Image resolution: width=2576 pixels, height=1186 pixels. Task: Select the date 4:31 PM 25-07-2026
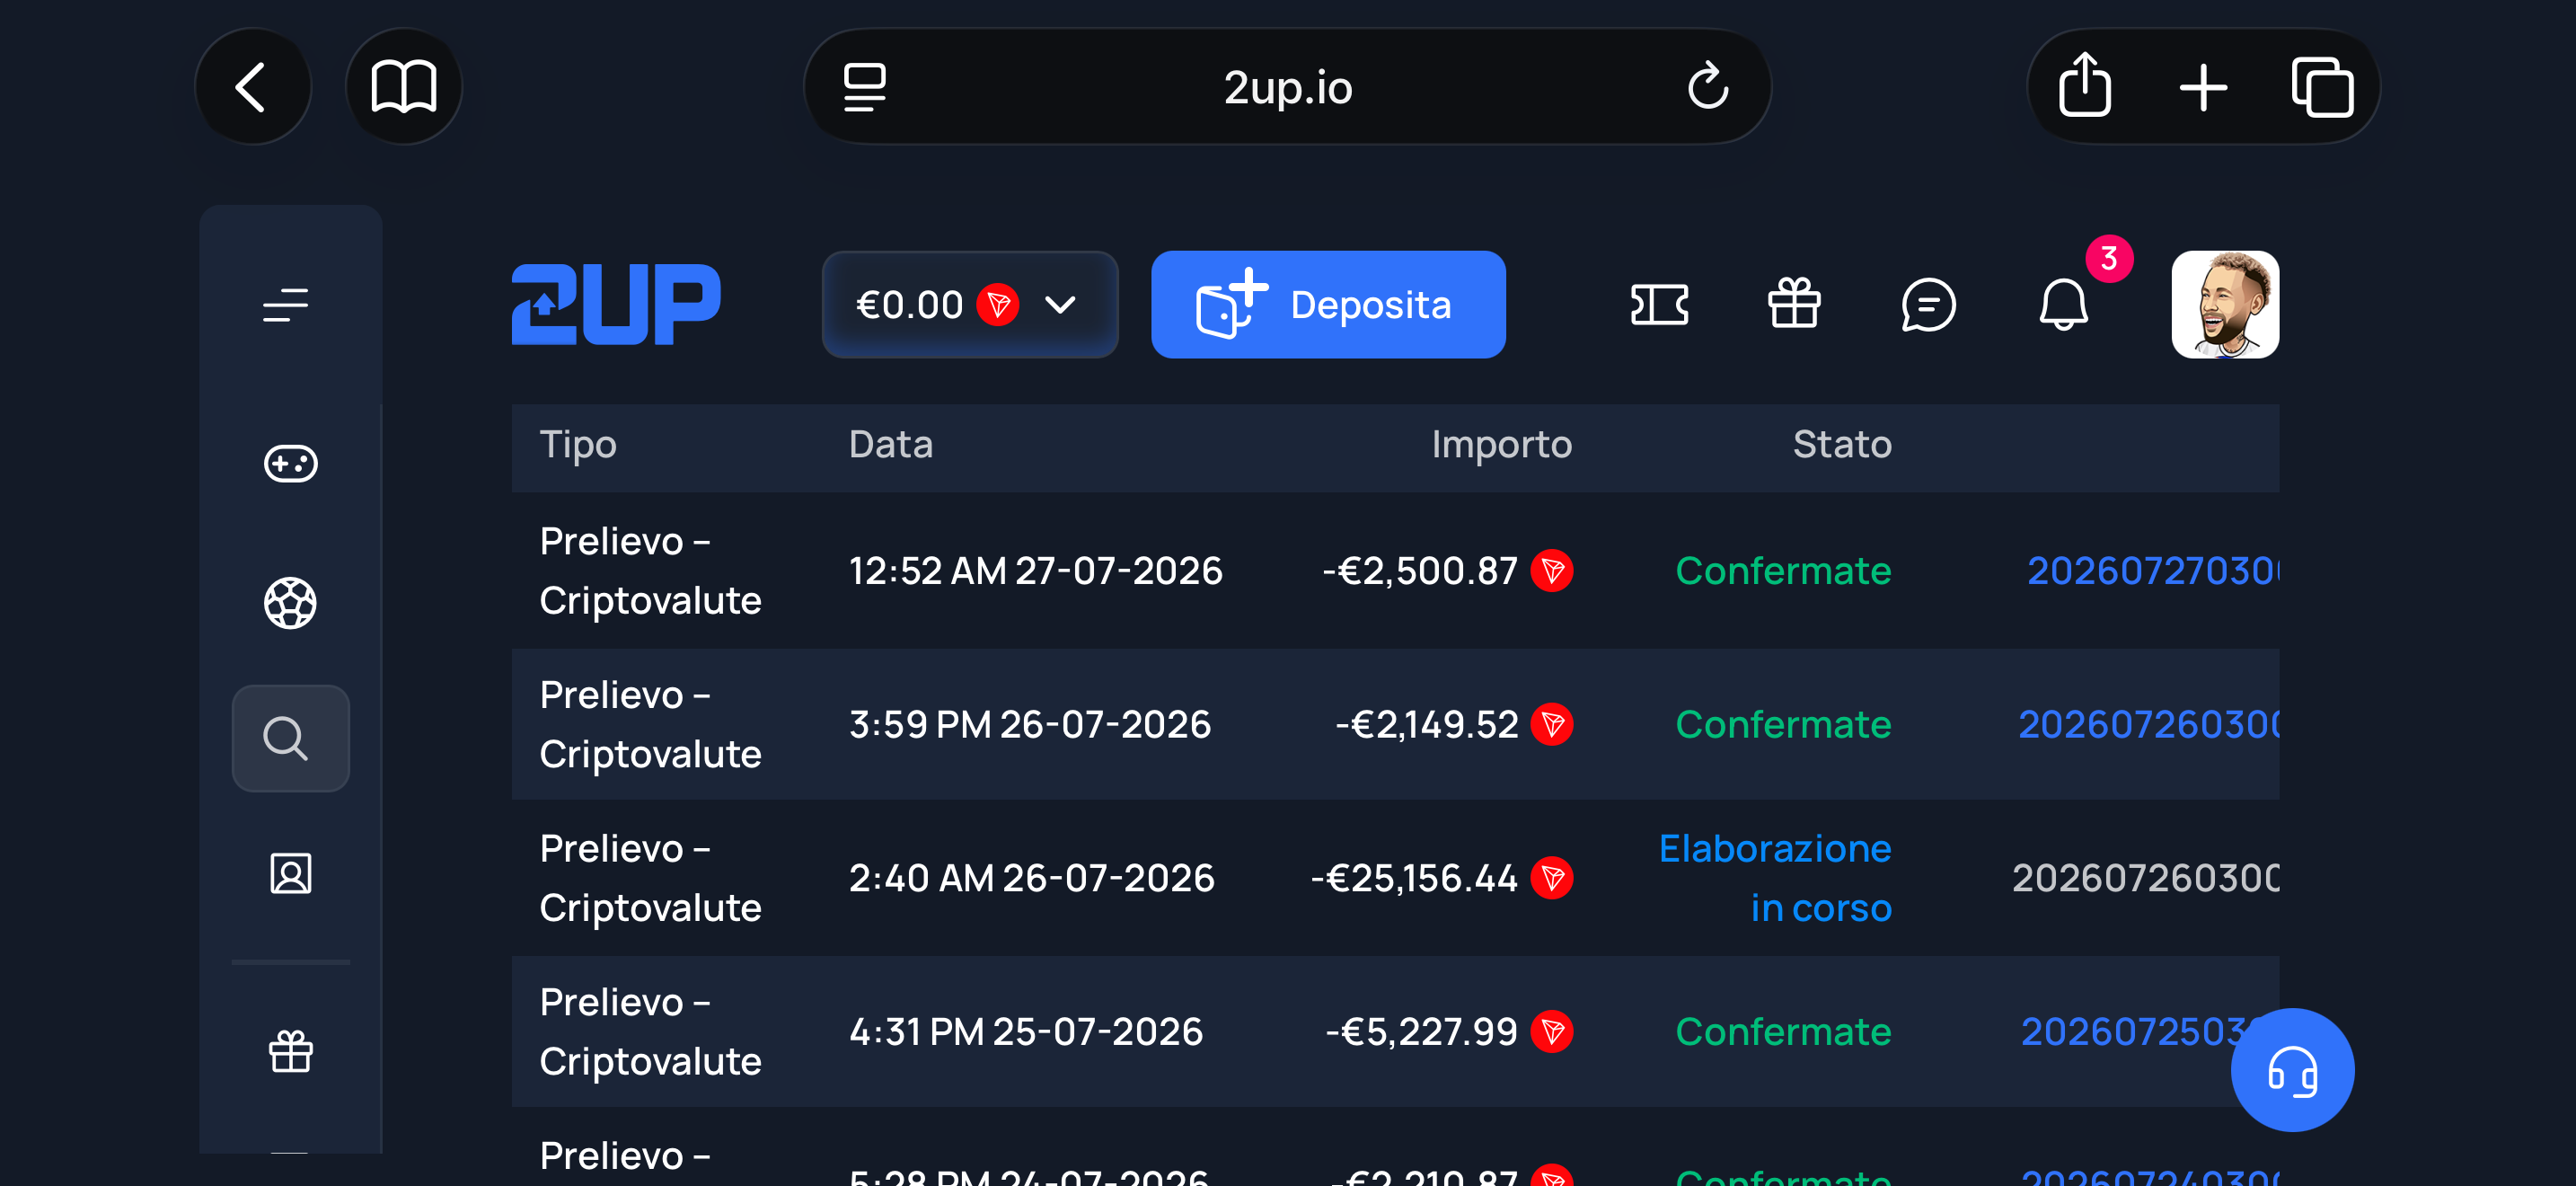pos(1025,1031)
